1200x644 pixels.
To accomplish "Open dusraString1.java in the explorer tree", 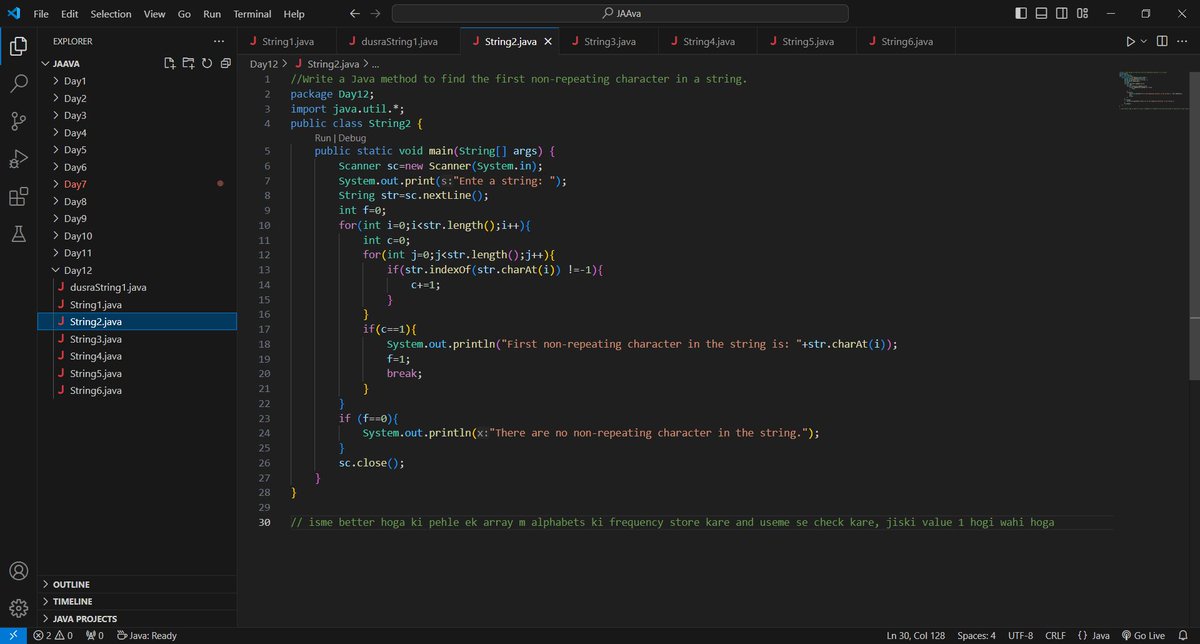I will click(x=138, y=287).
